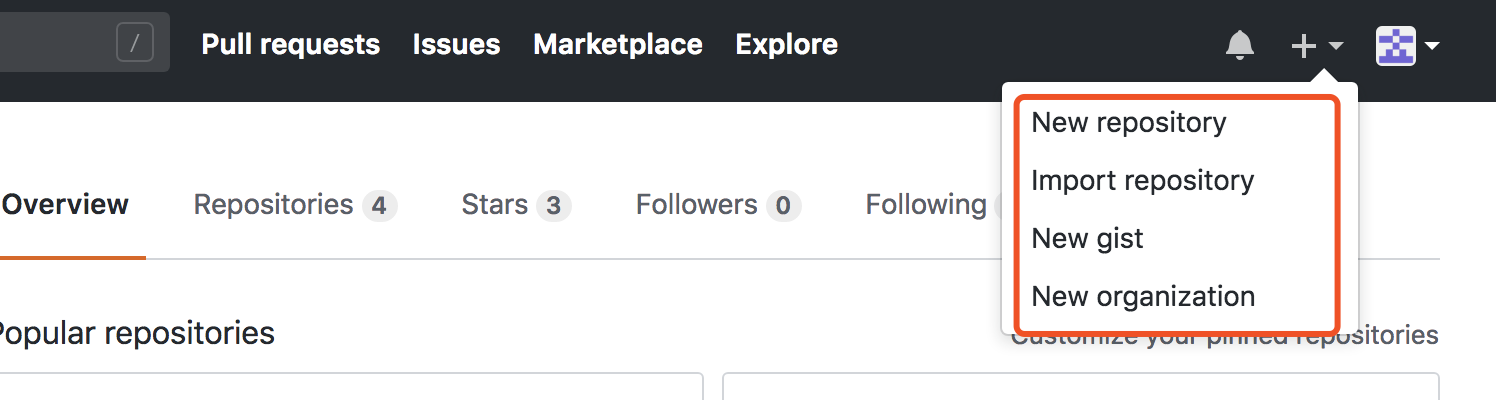Viewport: 1496px width, 400px height.
Task: Click the Repositories count badge showing 4
Action: [379, 206]
